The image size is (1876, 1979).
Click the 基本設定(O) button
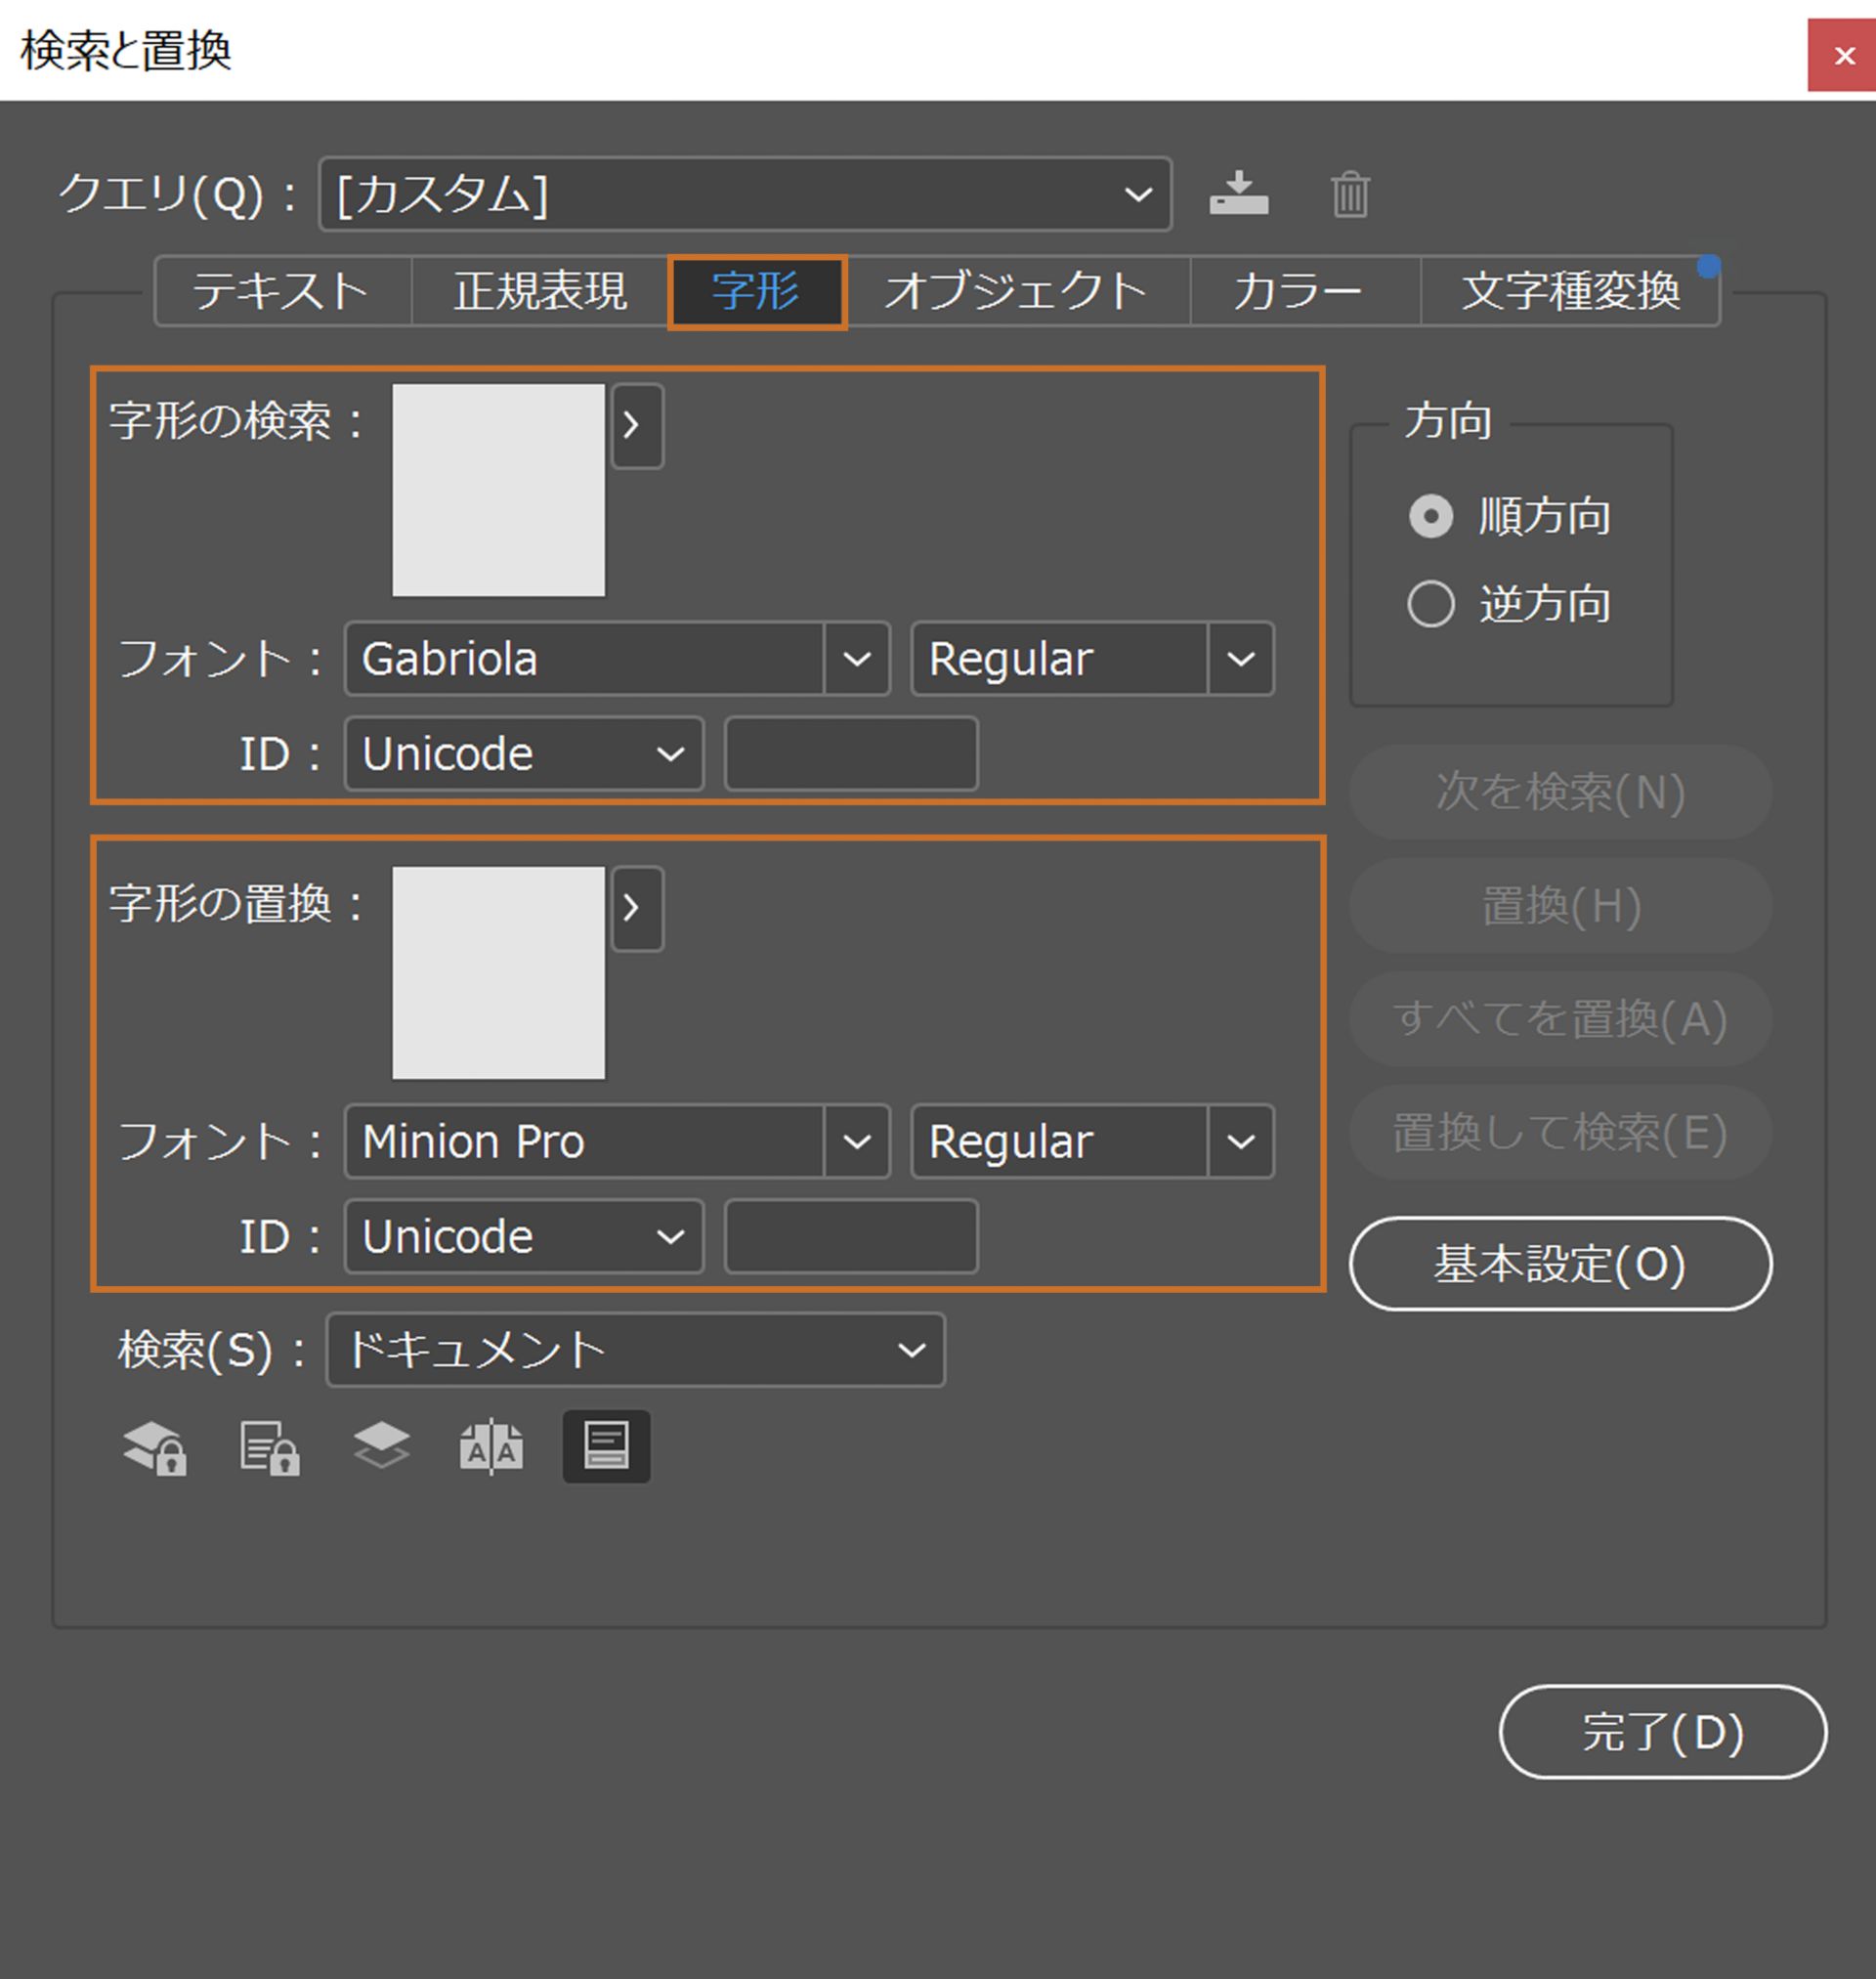pyautogui.click(x=1559, y=1263)
